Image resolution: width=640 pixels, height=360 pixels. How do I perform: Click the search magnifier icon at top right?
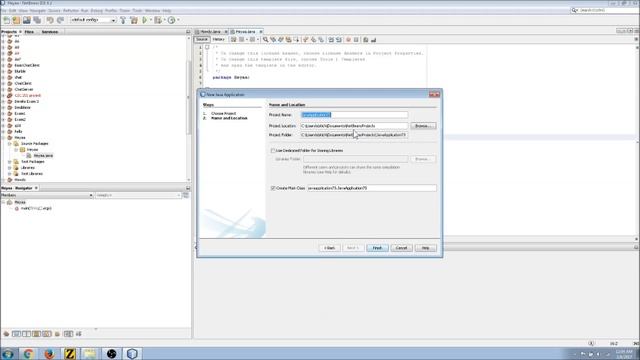574,10
